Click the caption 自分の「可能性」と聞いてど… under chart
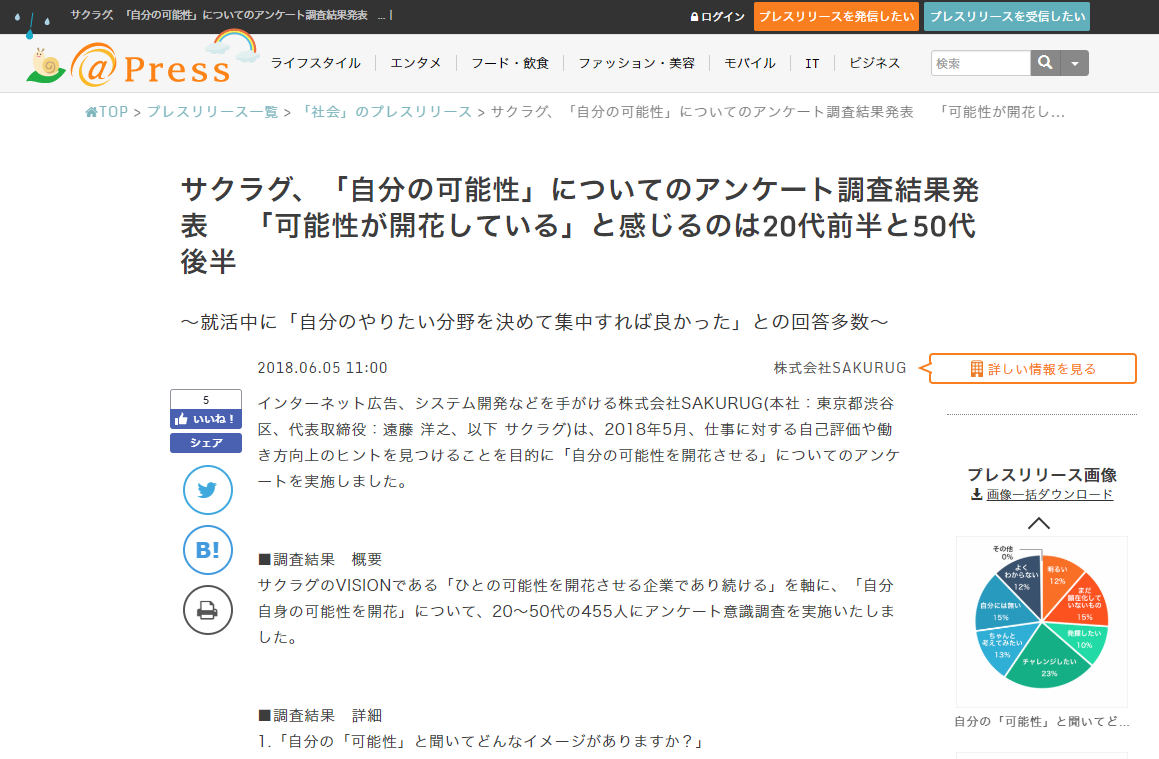This screenshot has width=1159, height=759. [1041, 721]
